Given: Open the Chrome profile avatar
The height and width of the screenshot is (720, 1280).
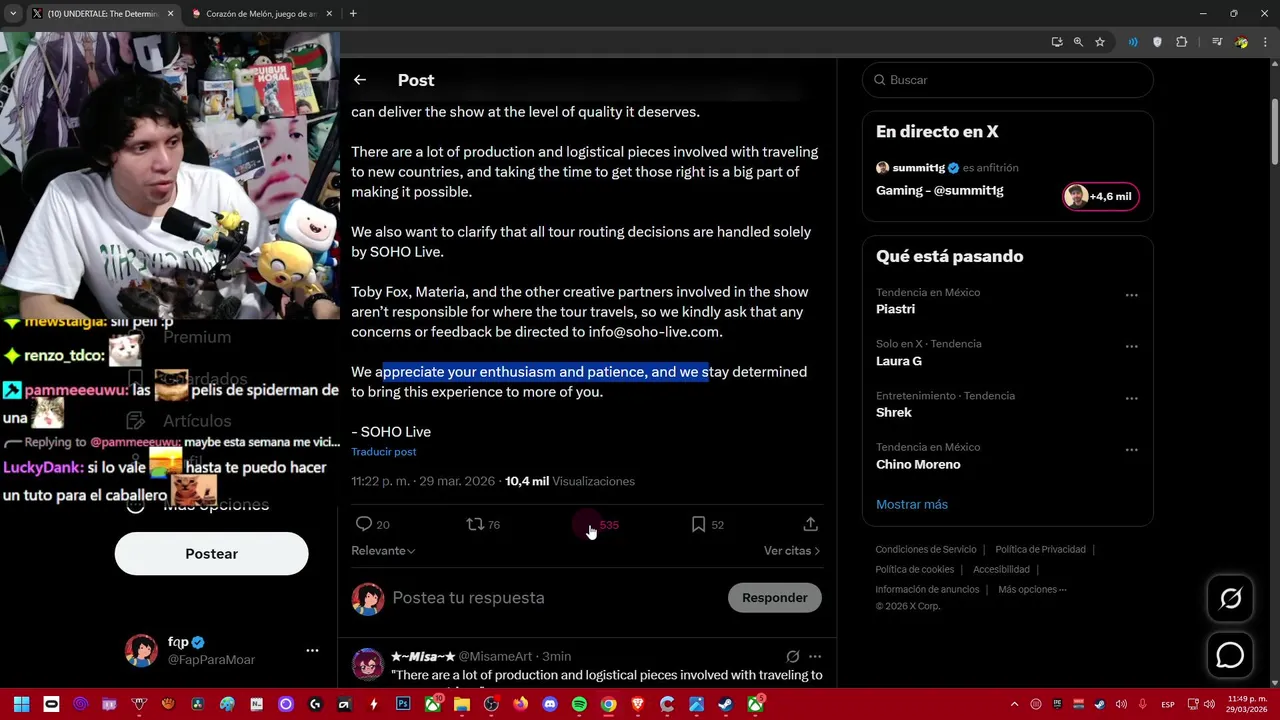Looking at the screenshot, I should click(x=1241, y=42).
